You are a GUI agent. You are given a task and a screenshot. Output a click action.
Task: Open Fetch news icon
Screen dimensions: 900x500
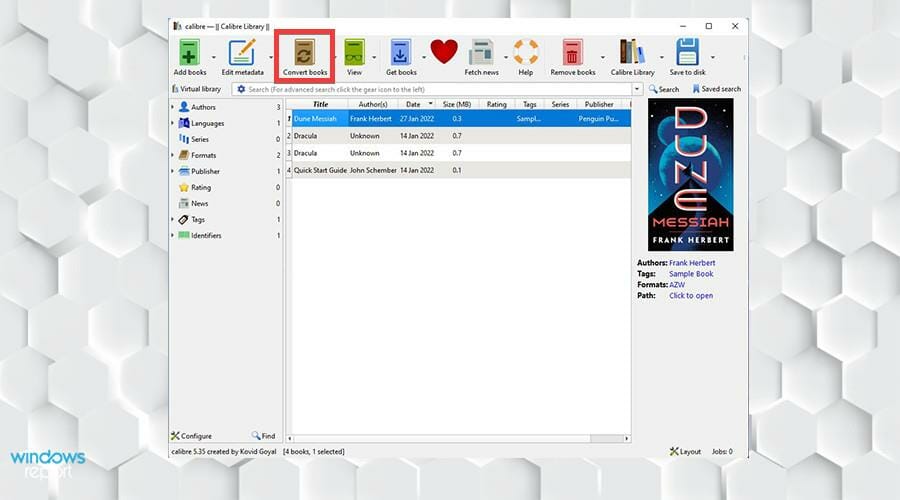(x=481, y=52)
